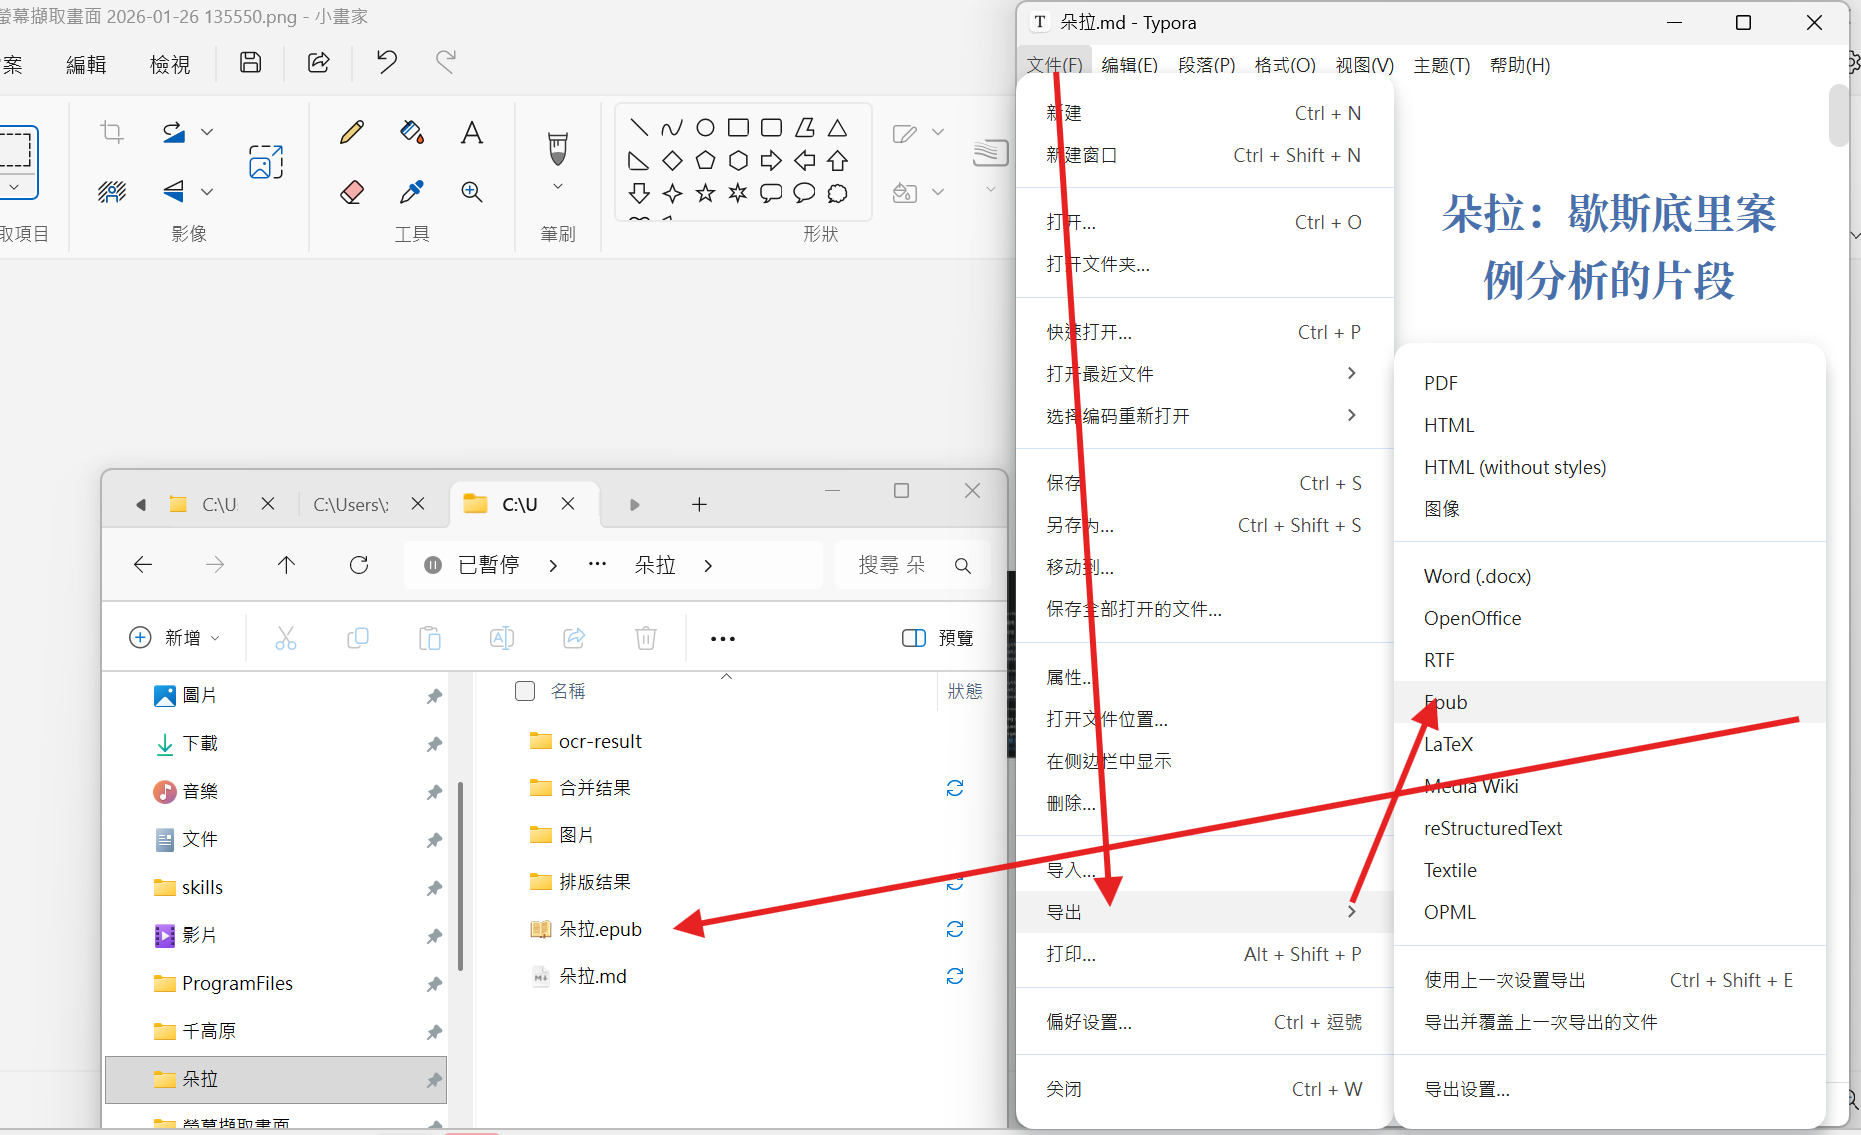Choose the five-point star shape in Paint
The width and height of the screenshot is (1861, 1135).
click(706, 193)
